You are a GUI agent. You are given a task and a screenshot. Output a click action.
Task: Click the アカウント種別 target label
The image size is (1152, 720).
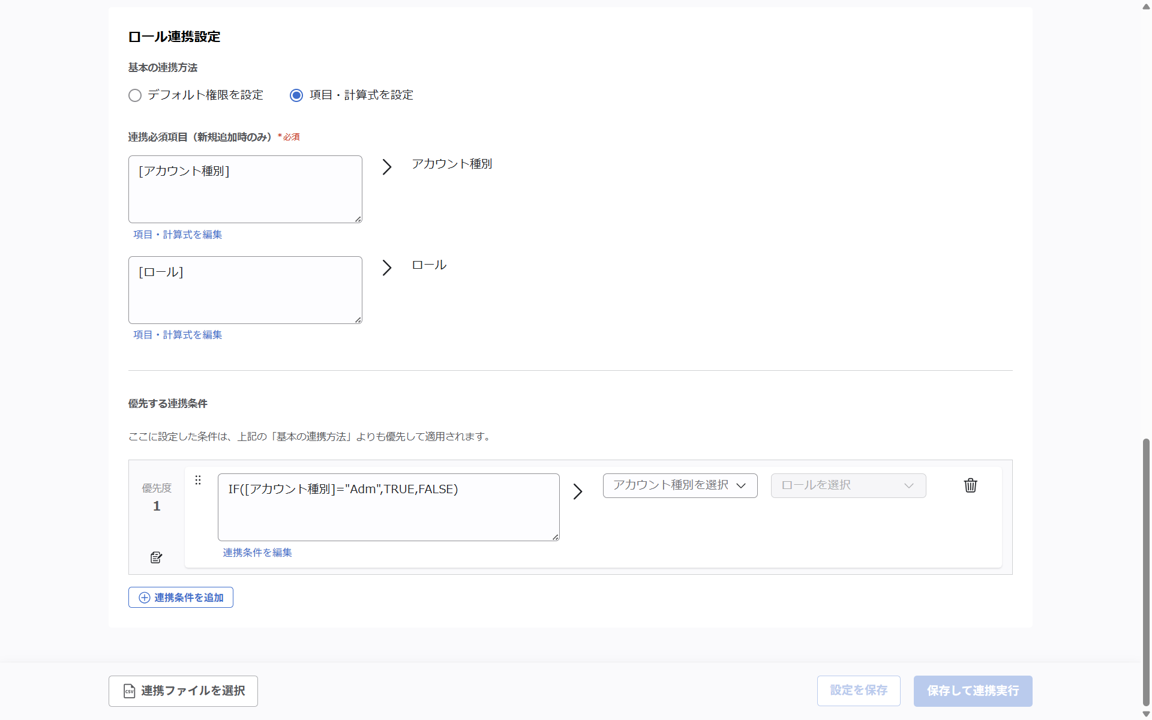click(x=452, y=164)
